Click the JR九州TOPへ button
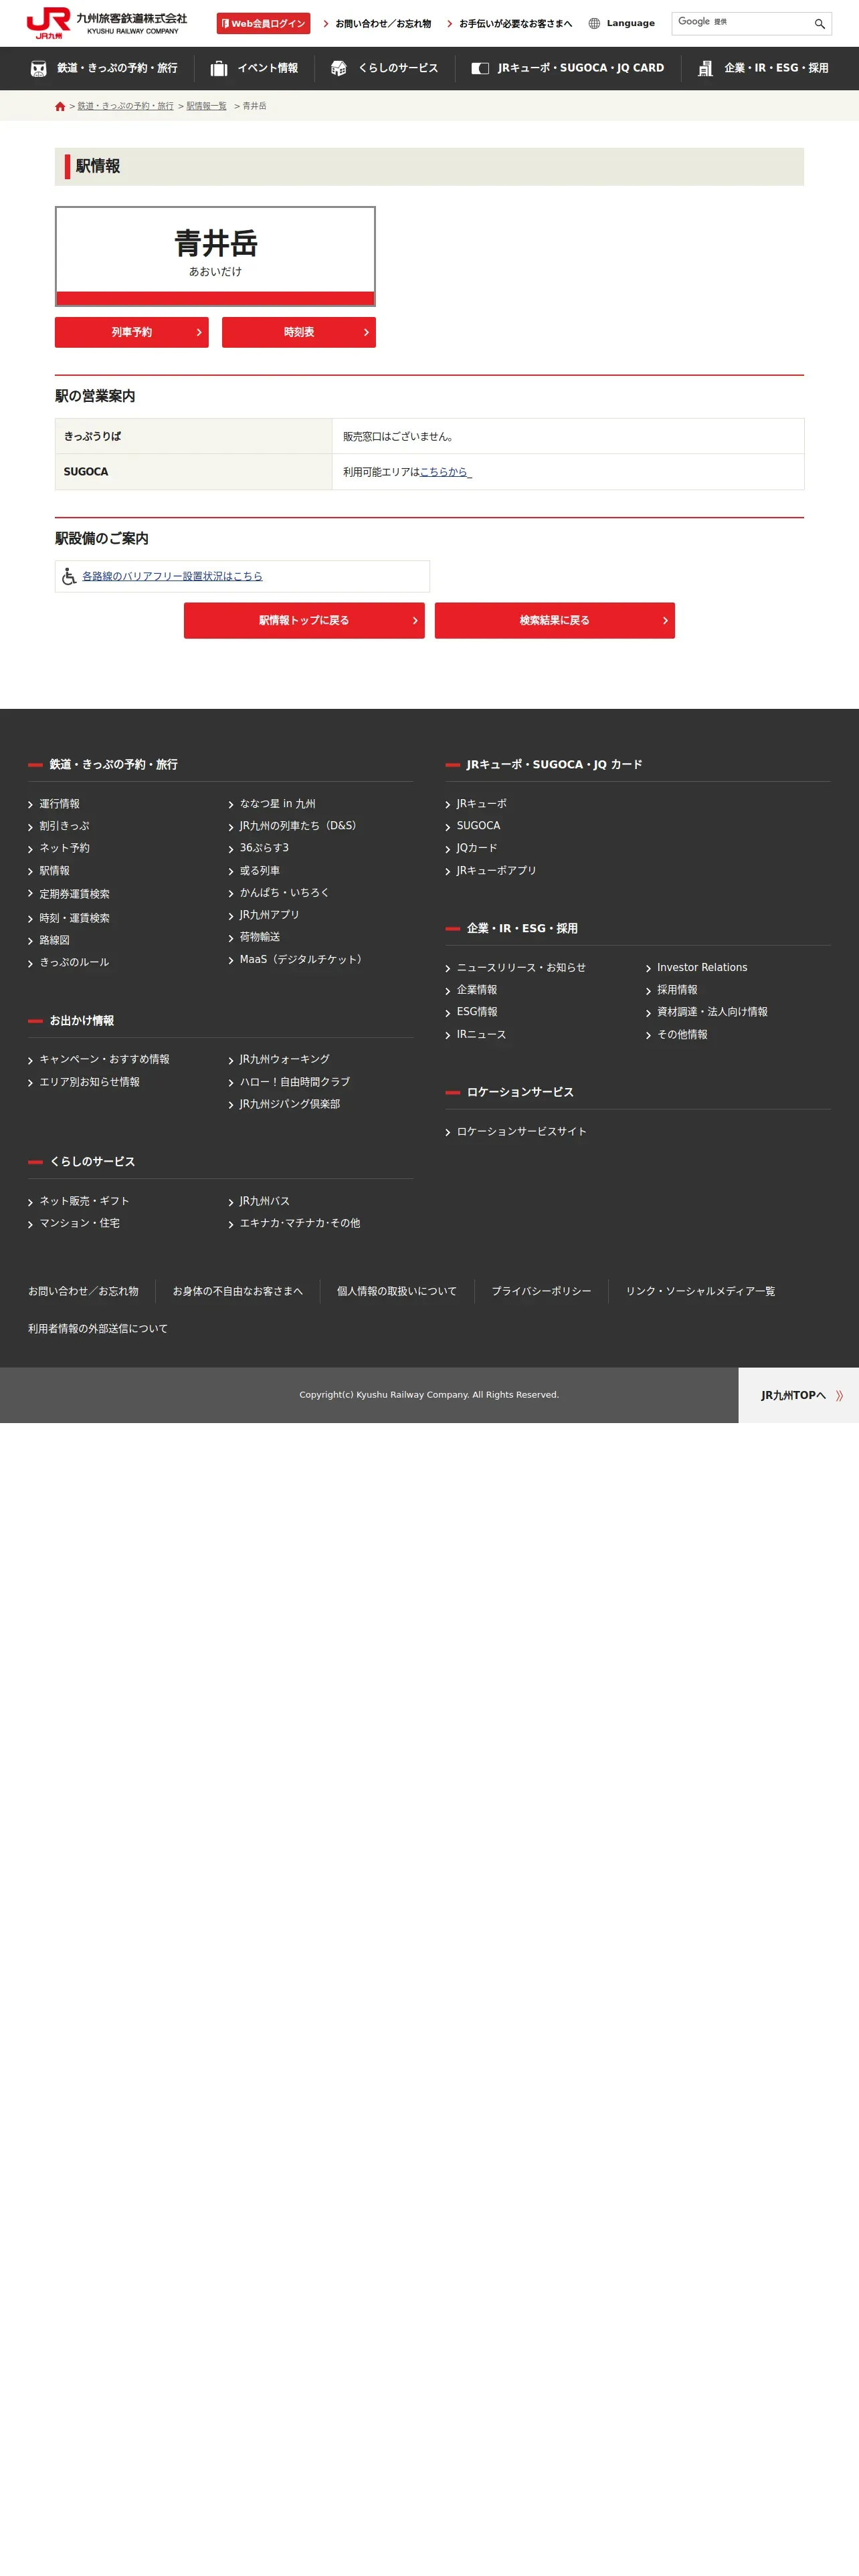This screenshot has width=859, height=2576. (799, 1395)
